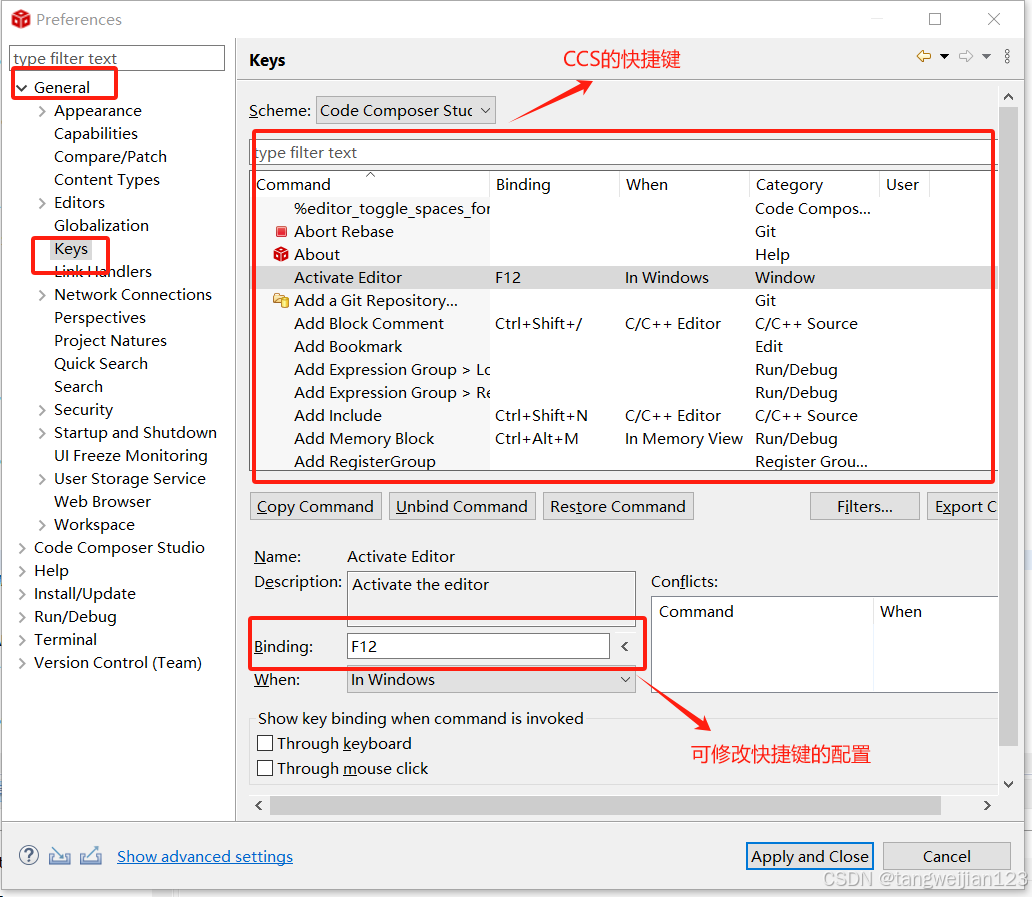This screenshot has height=897, width=1032.
Task: Expand the Startup and Shutdown node
Action: [x=42, y=433]
